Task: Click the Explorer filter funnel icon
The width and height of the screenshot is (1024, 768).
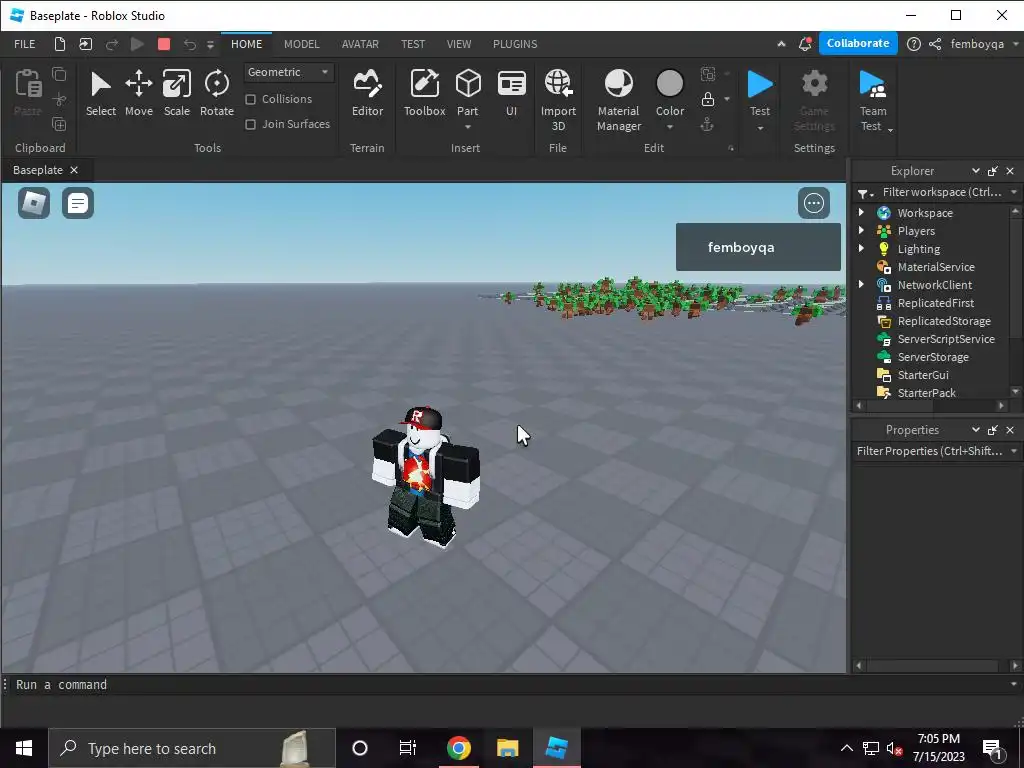Action: (863, 193)
